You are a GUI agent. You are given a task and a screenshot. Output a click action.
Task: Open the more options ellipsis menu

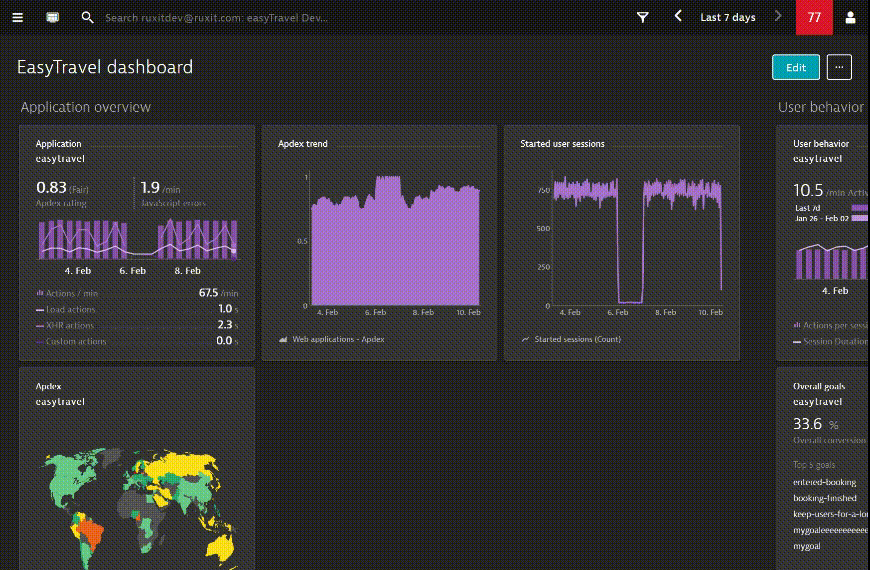(x=839, y=67)
